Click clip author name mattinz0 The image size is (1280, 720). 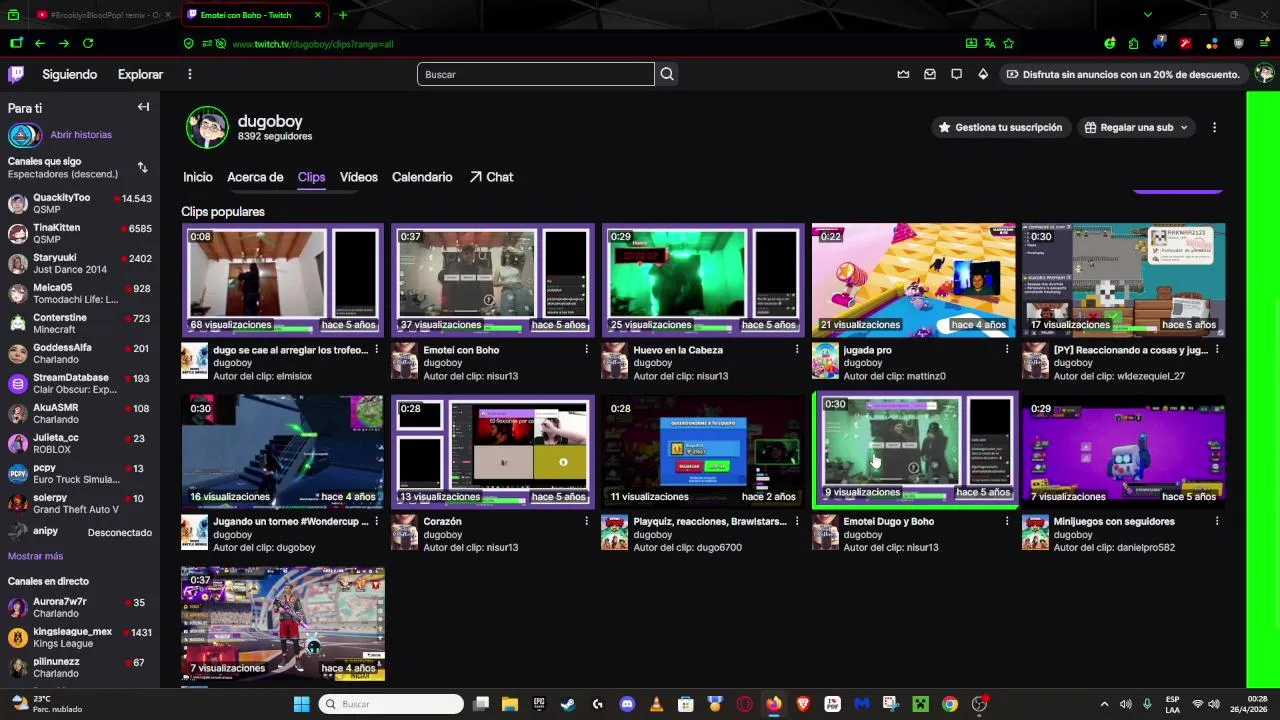tap(924, 376)
